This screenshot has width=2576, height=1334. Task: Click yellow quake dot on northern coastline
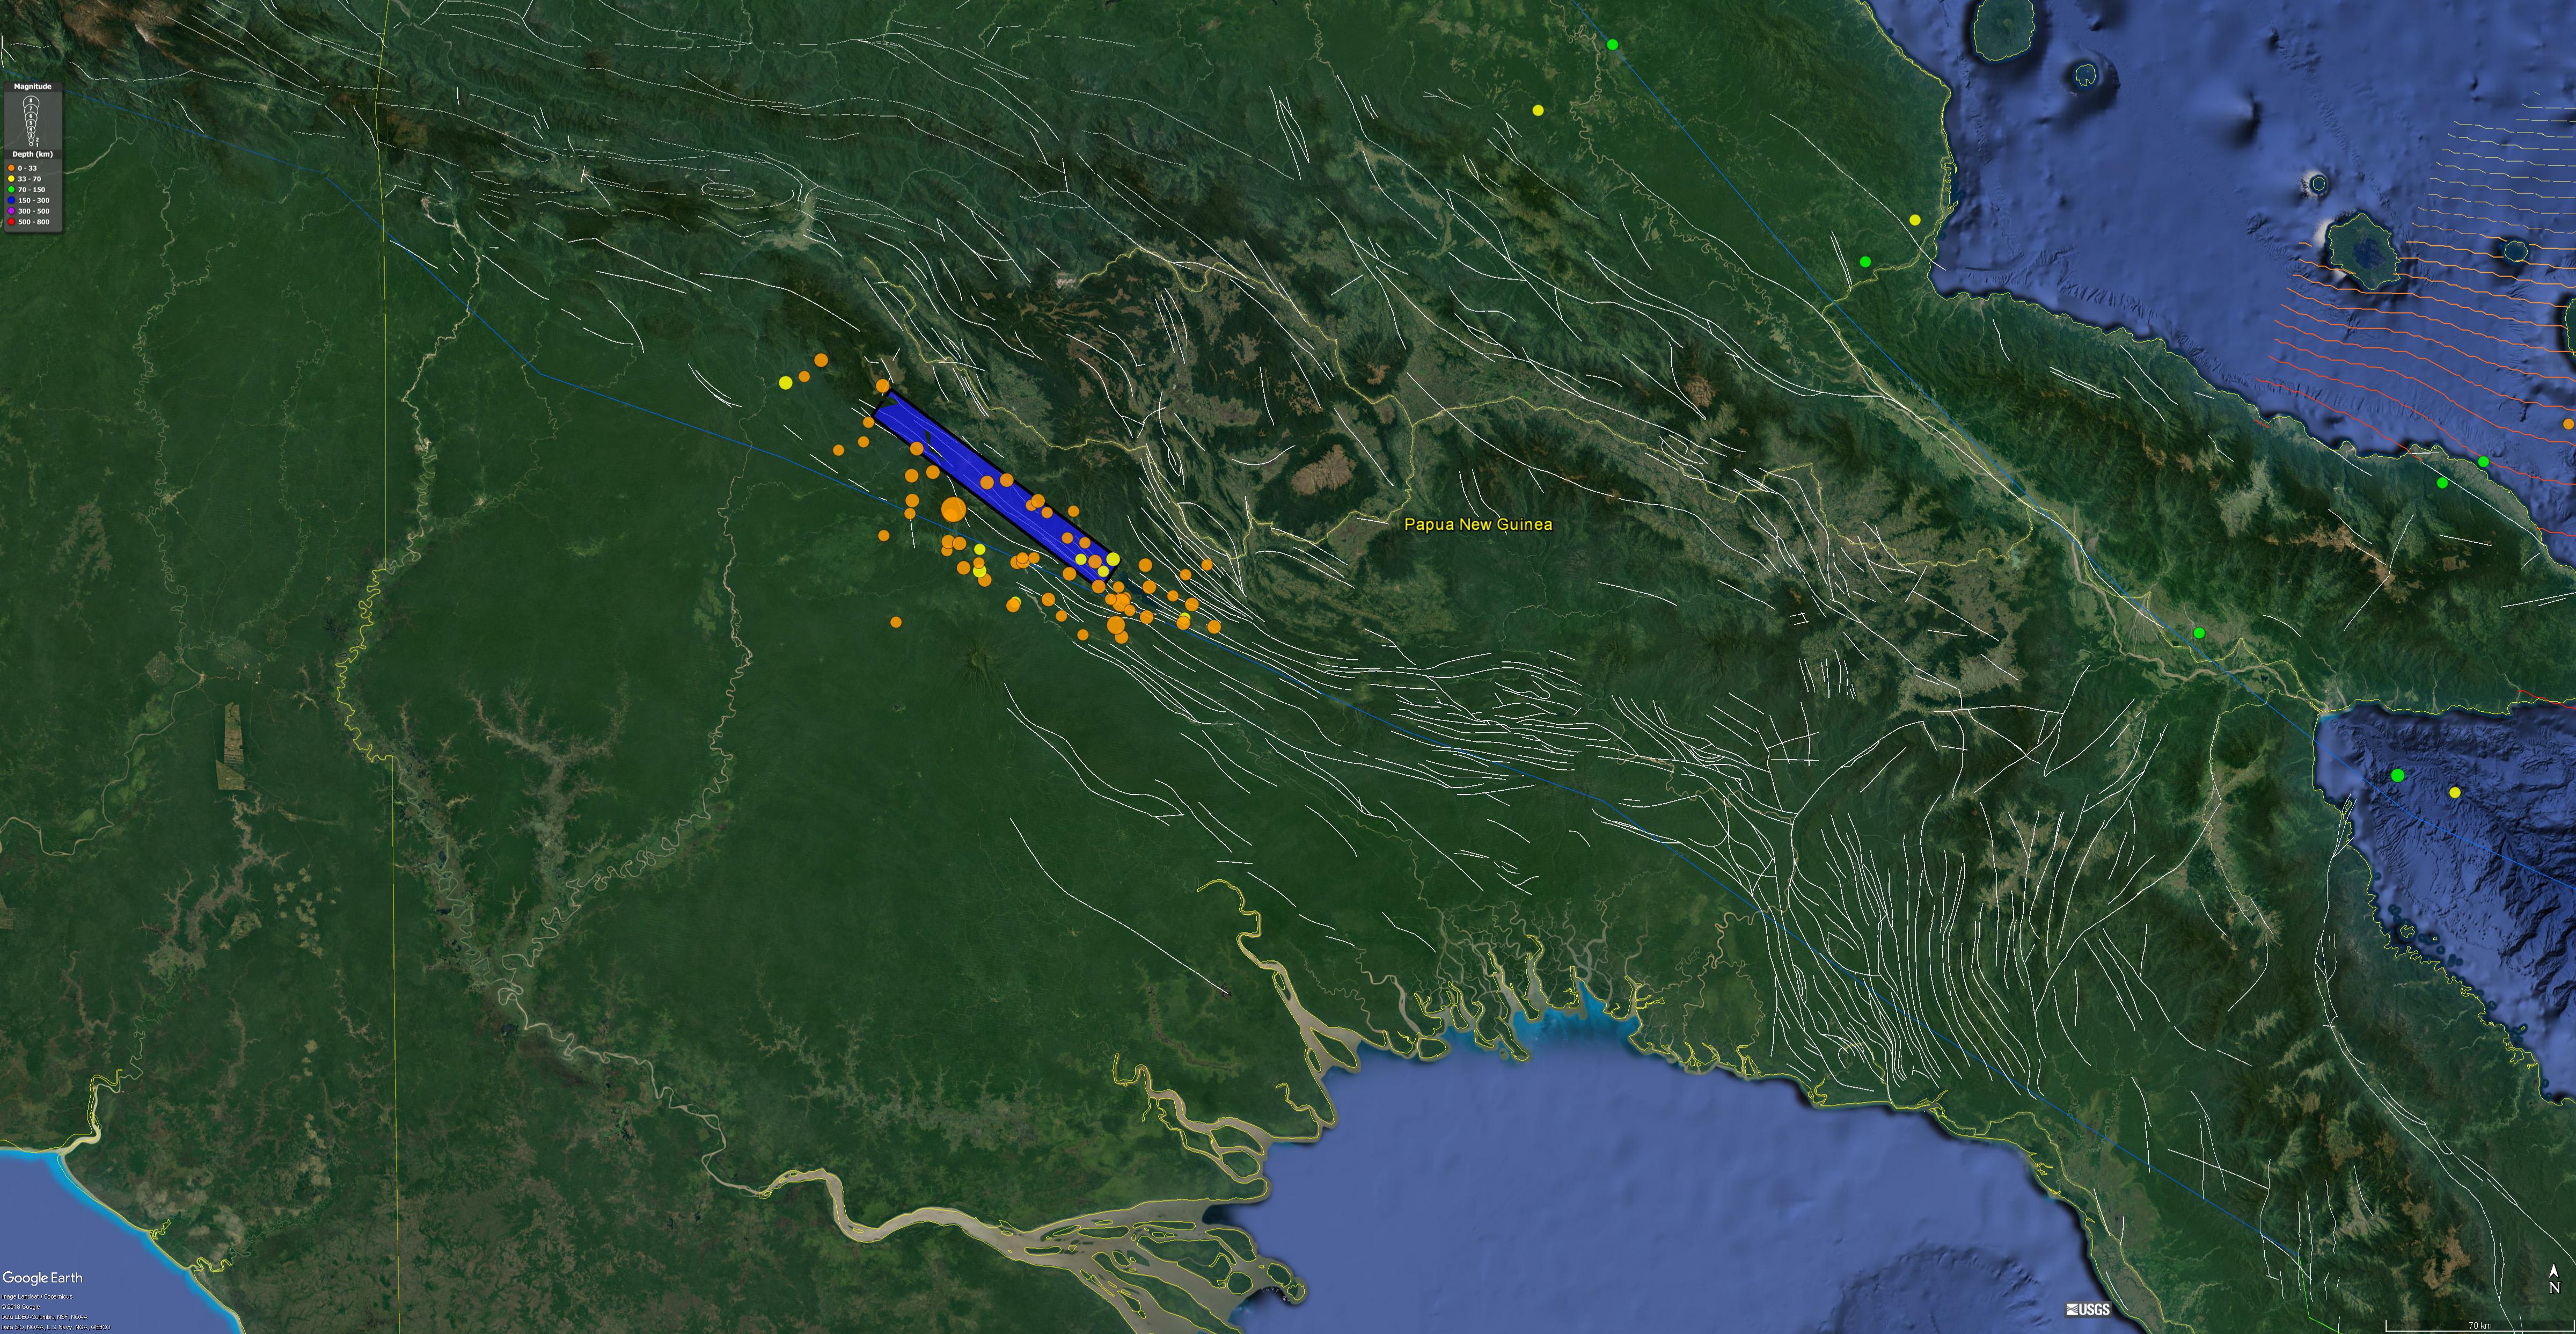pos(1915,220)
